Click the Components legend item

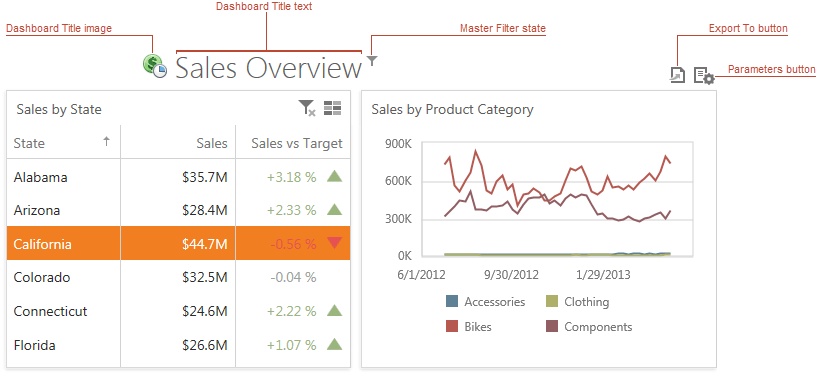(589, 326)
